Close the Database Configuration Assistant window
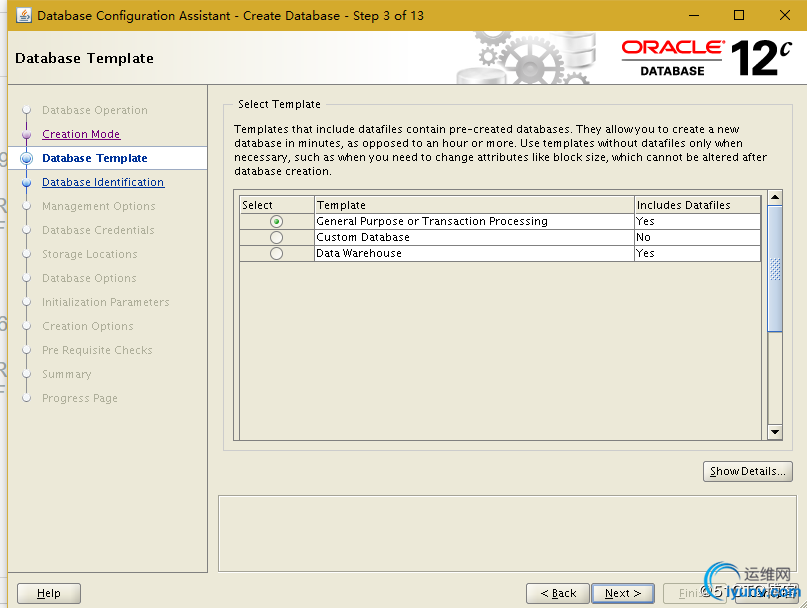 pyautogui.click(x=785, y=15)
